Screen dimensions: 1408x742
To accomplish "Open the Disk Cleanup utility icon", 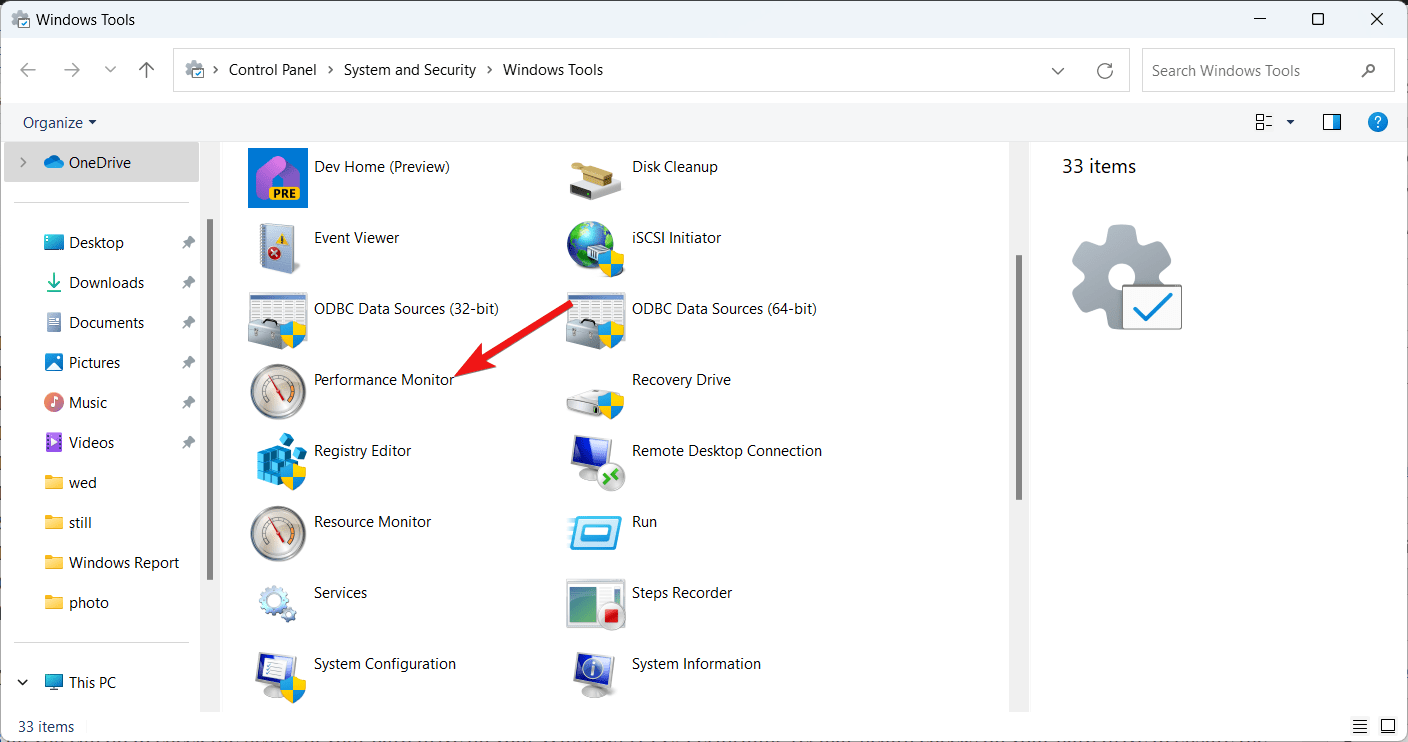I will click(595, 178).
